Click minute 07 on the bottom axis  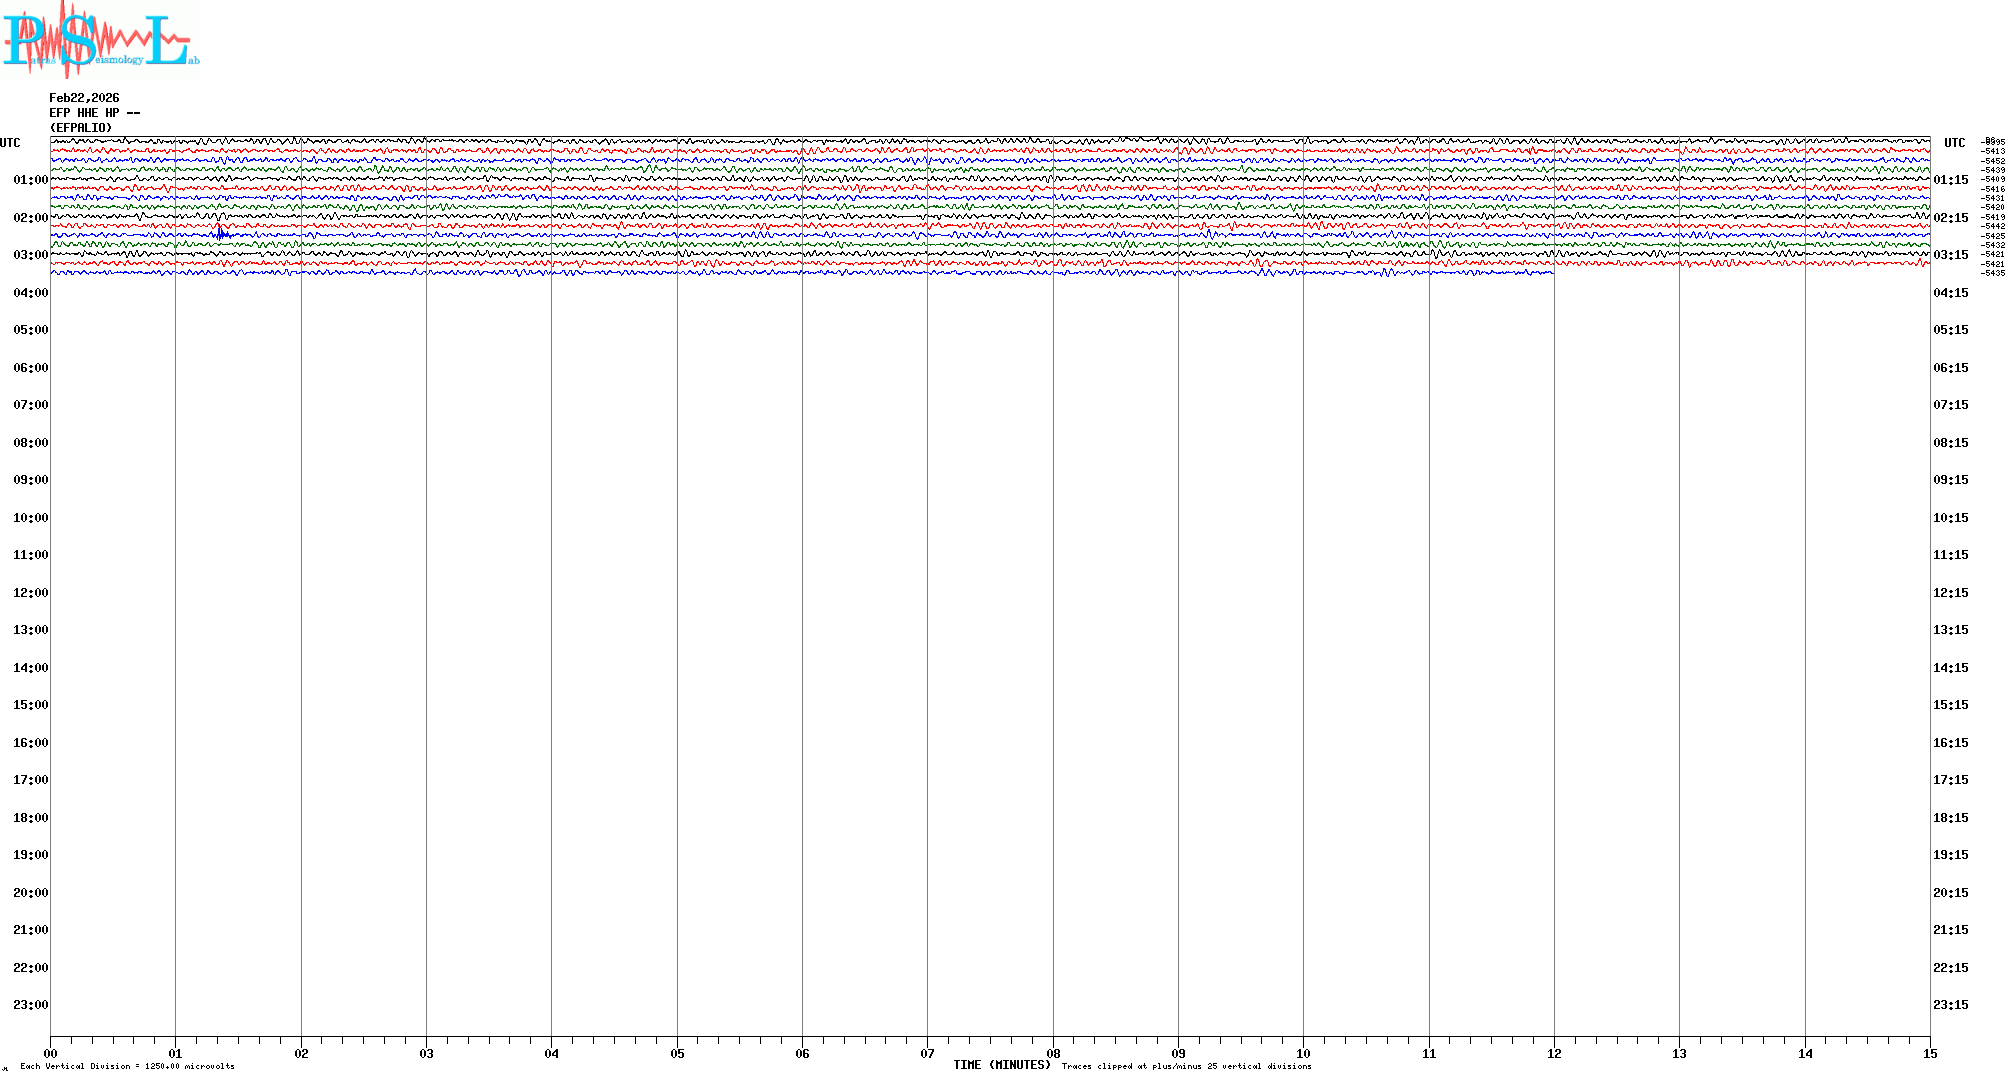(927, 1053)
